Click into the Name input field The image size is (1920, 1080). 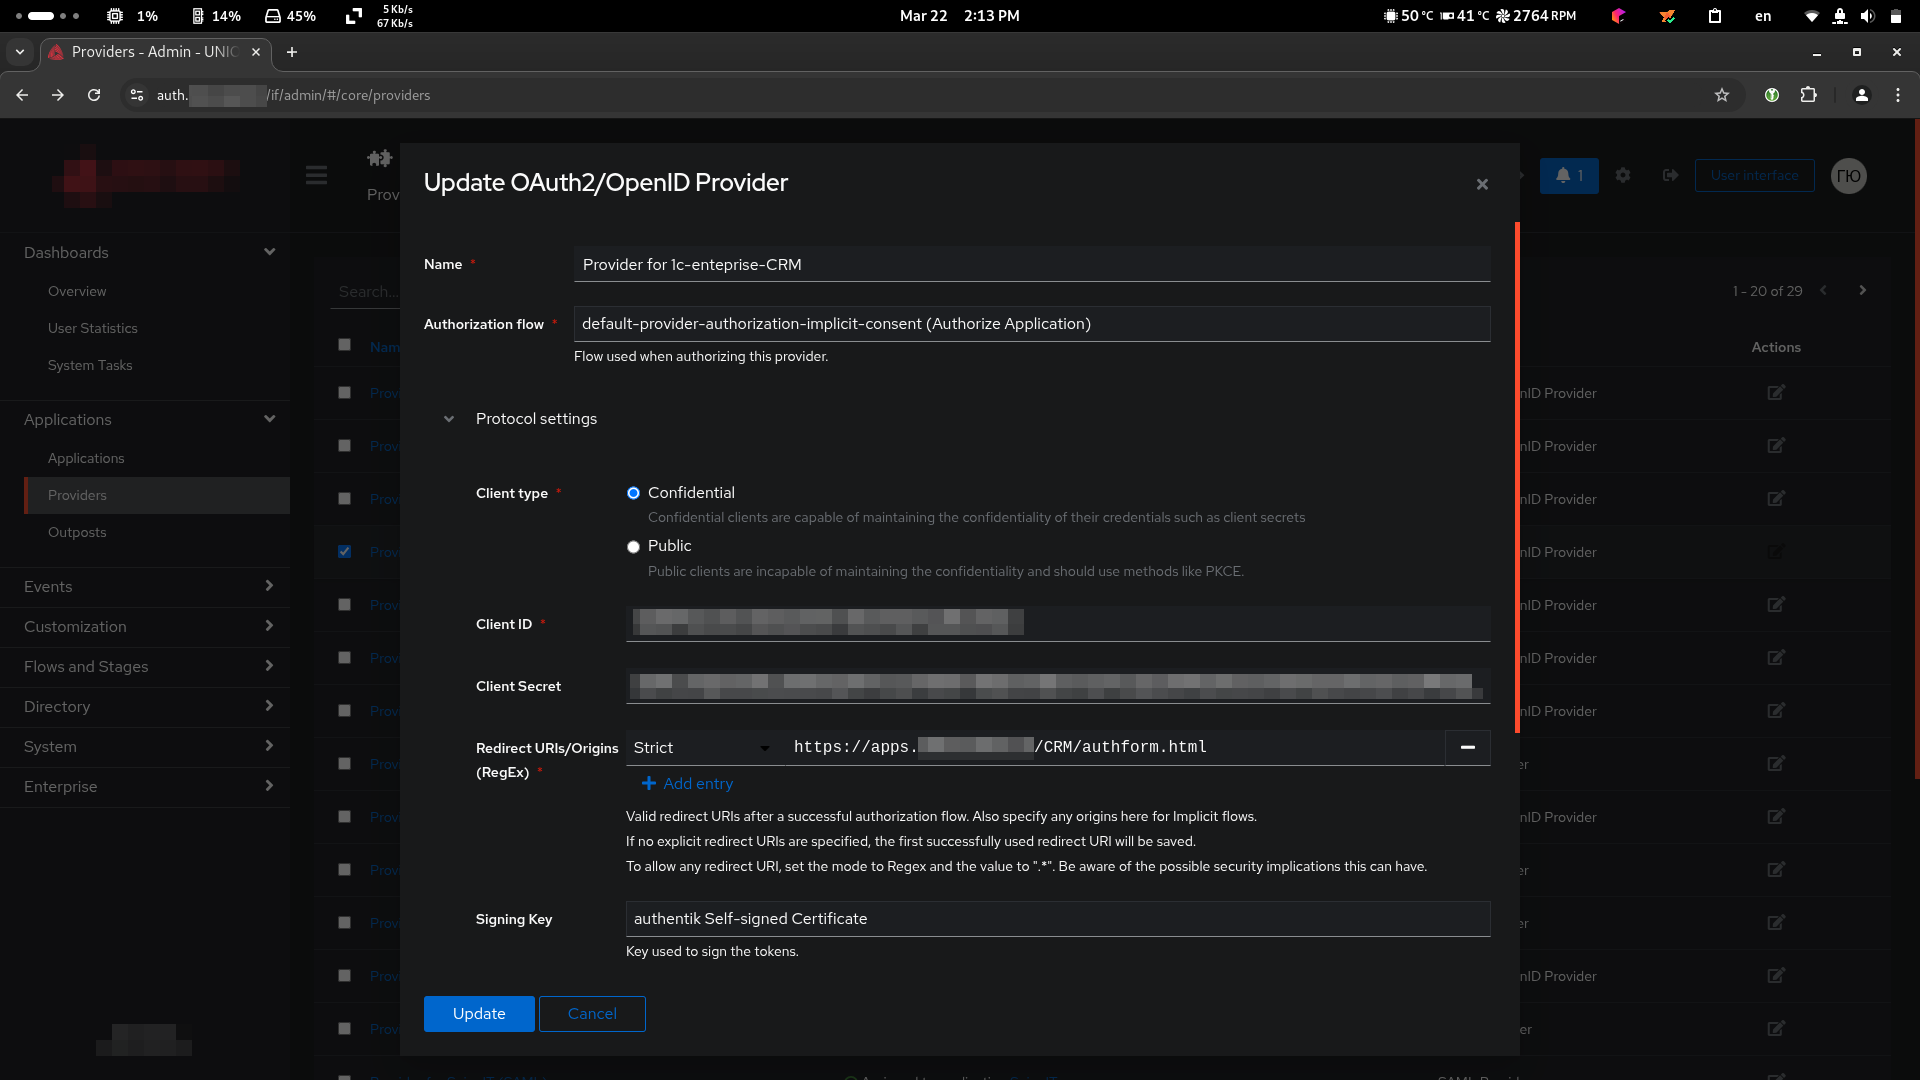[x=1030, y=265]
